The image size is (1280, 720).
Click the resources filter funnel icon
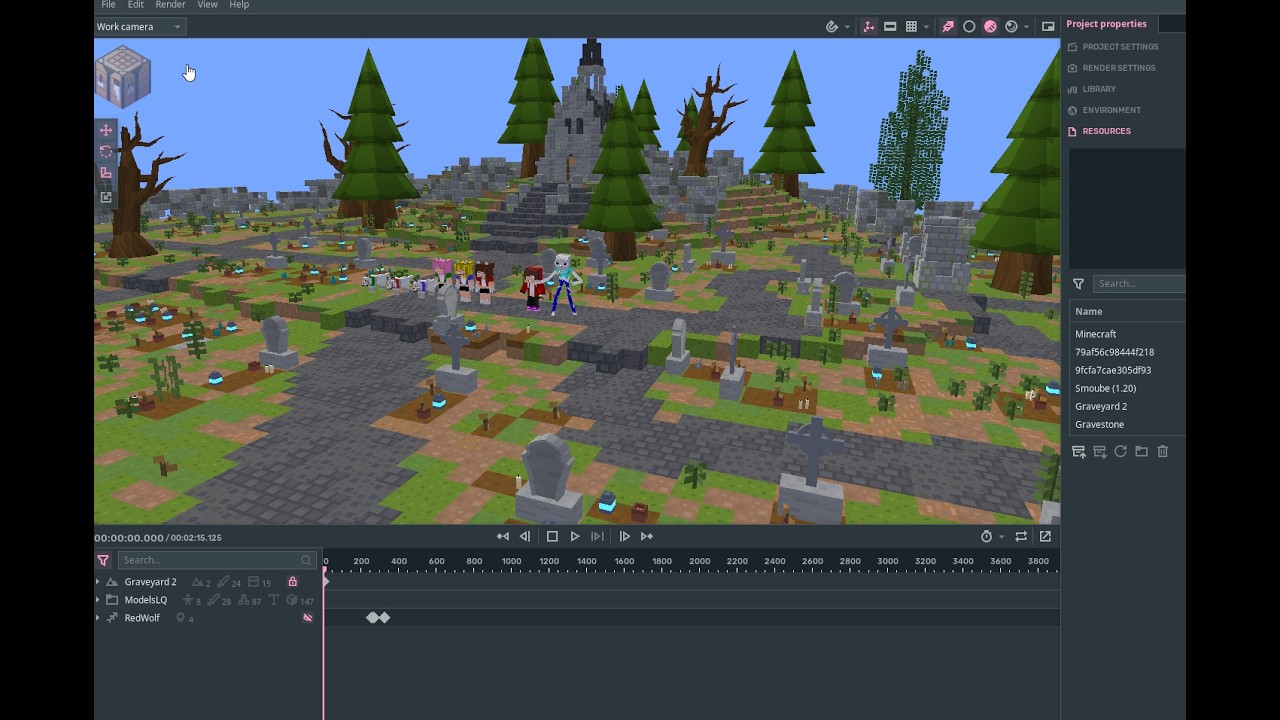1078,284
